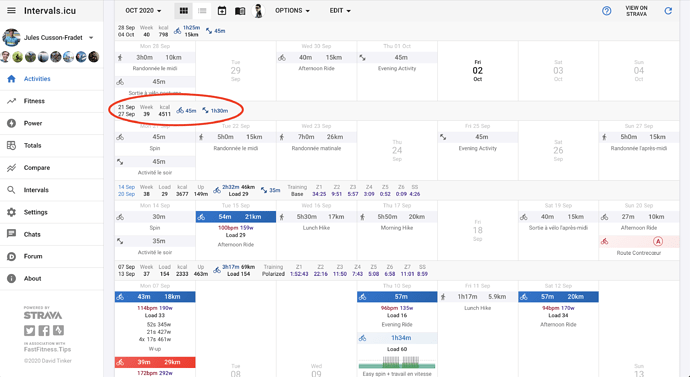This screenshot has height=377, width=690.
Task: Switch to calendar grid view
Action: pos(184,11)
